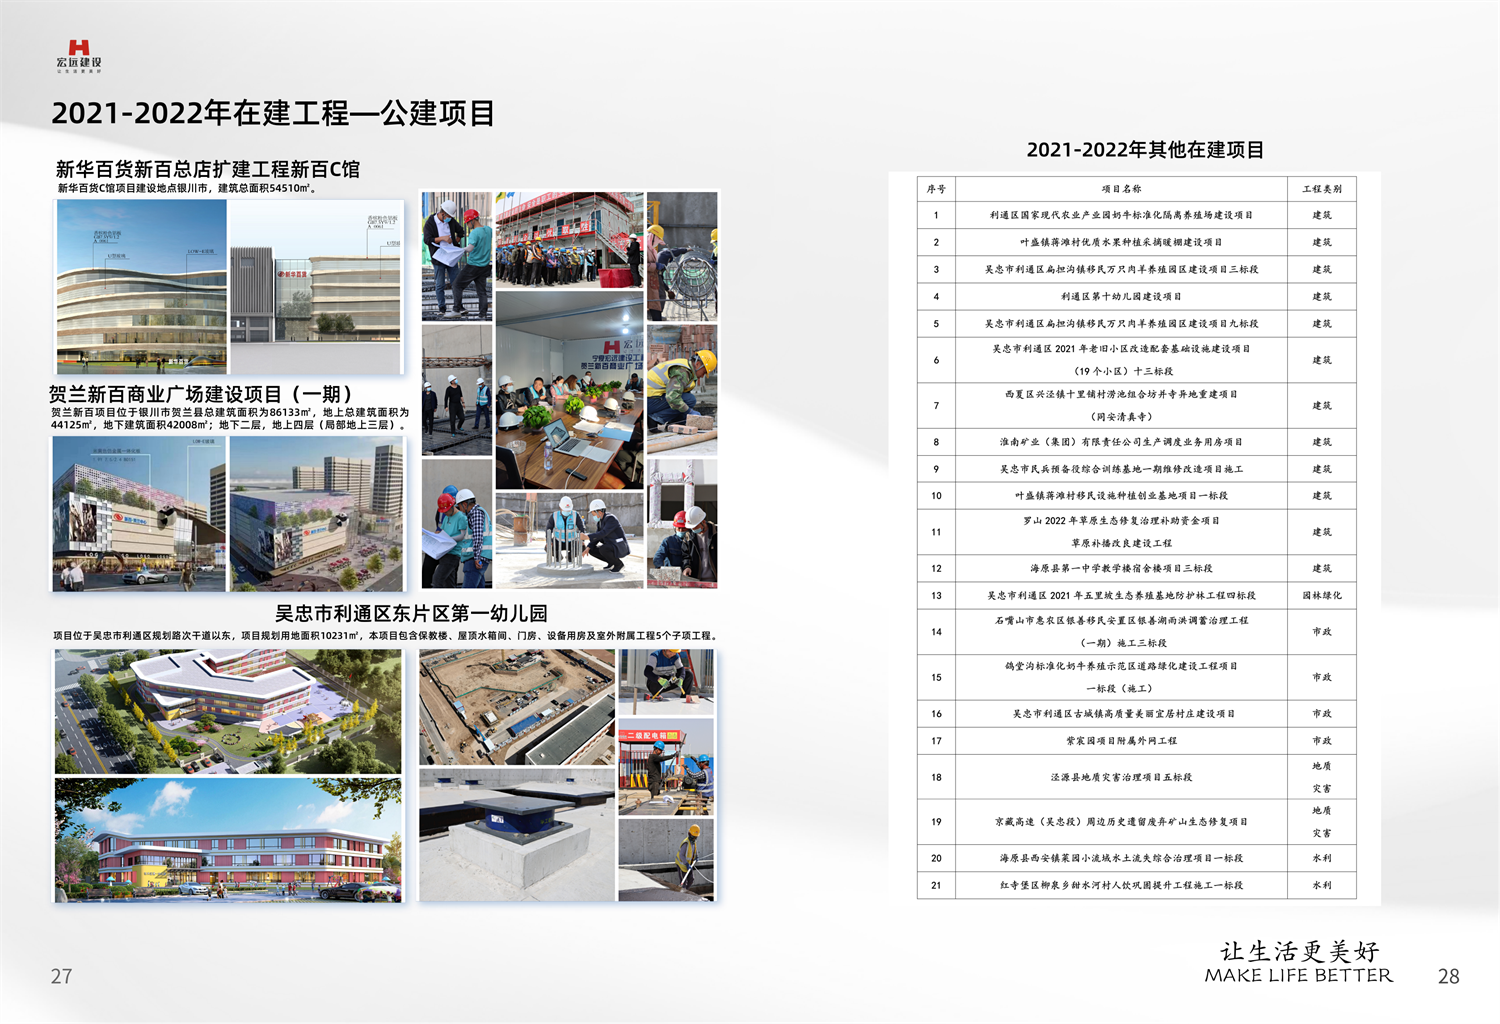Click the 序号 column header

click(936, 188)
